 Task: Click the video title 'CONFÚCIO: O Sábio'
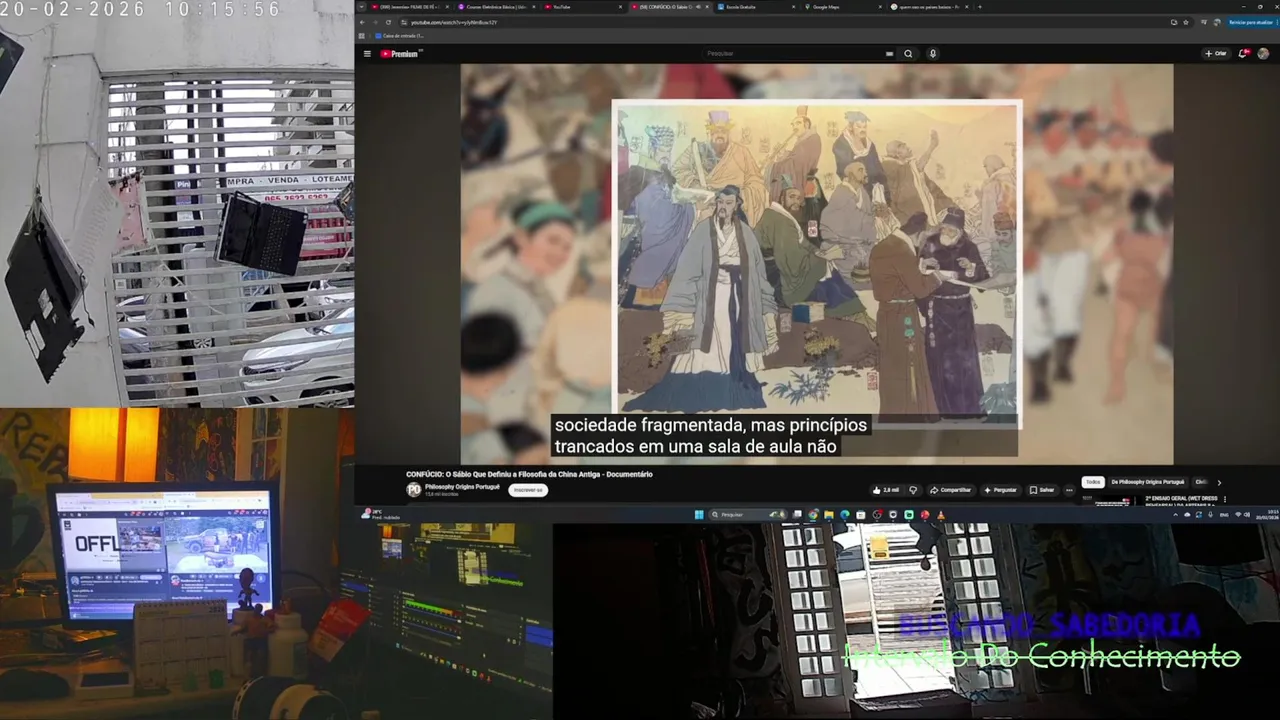529,474
